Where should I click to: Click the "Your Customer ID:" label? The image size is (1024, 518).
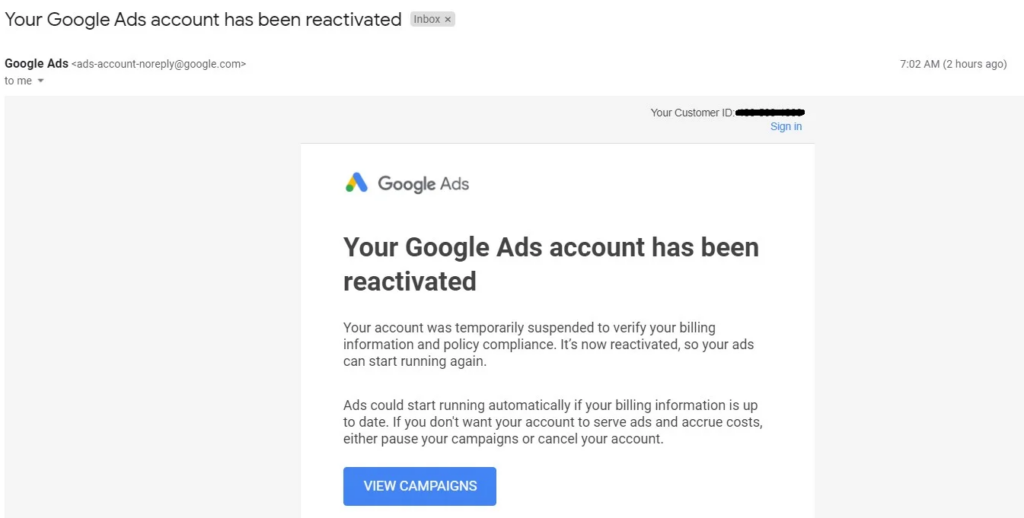pyautogui.click(x=692, y=113)
